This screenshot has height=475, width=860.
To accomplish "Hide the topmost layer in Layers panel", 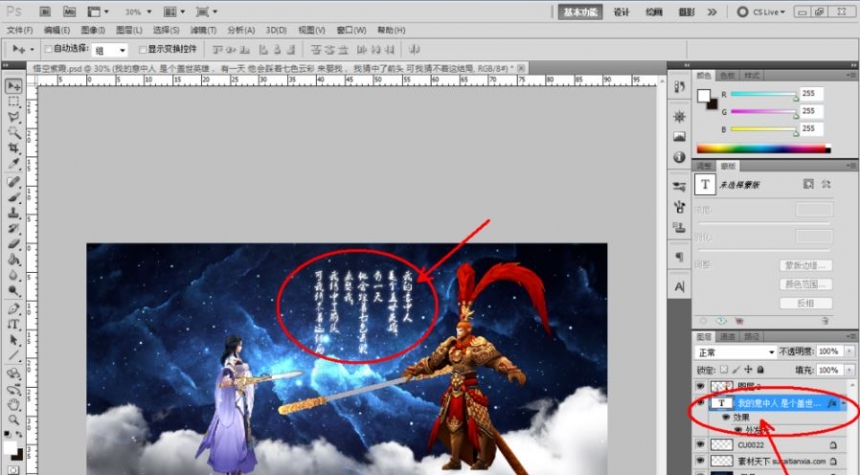I will [700, 386].
